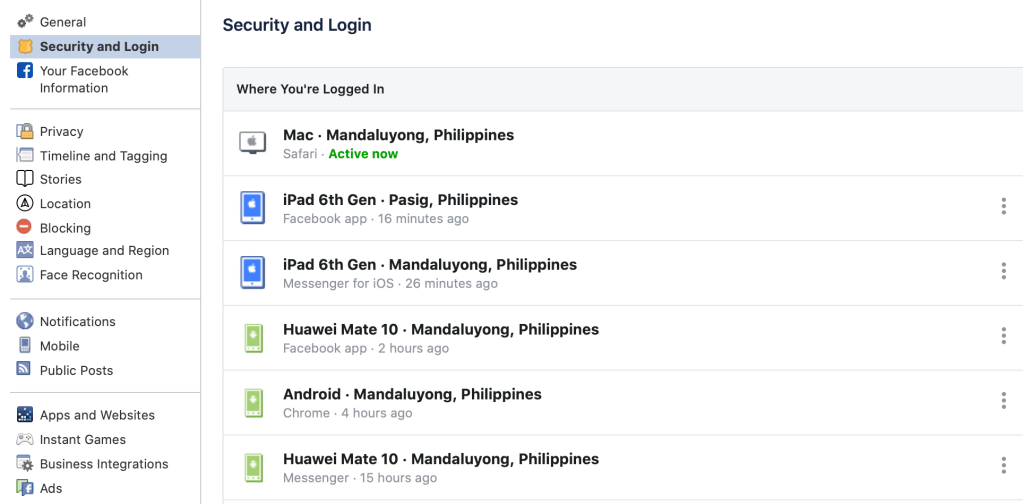
Task: Select the Huawei Mate 10 Facebook app session
Action: [x=440, y=337]
